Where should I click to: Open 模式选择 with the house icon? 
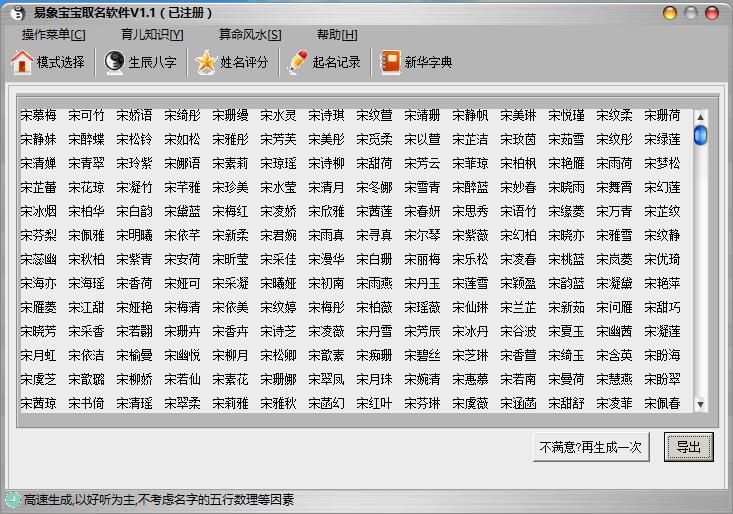point(22,62)
